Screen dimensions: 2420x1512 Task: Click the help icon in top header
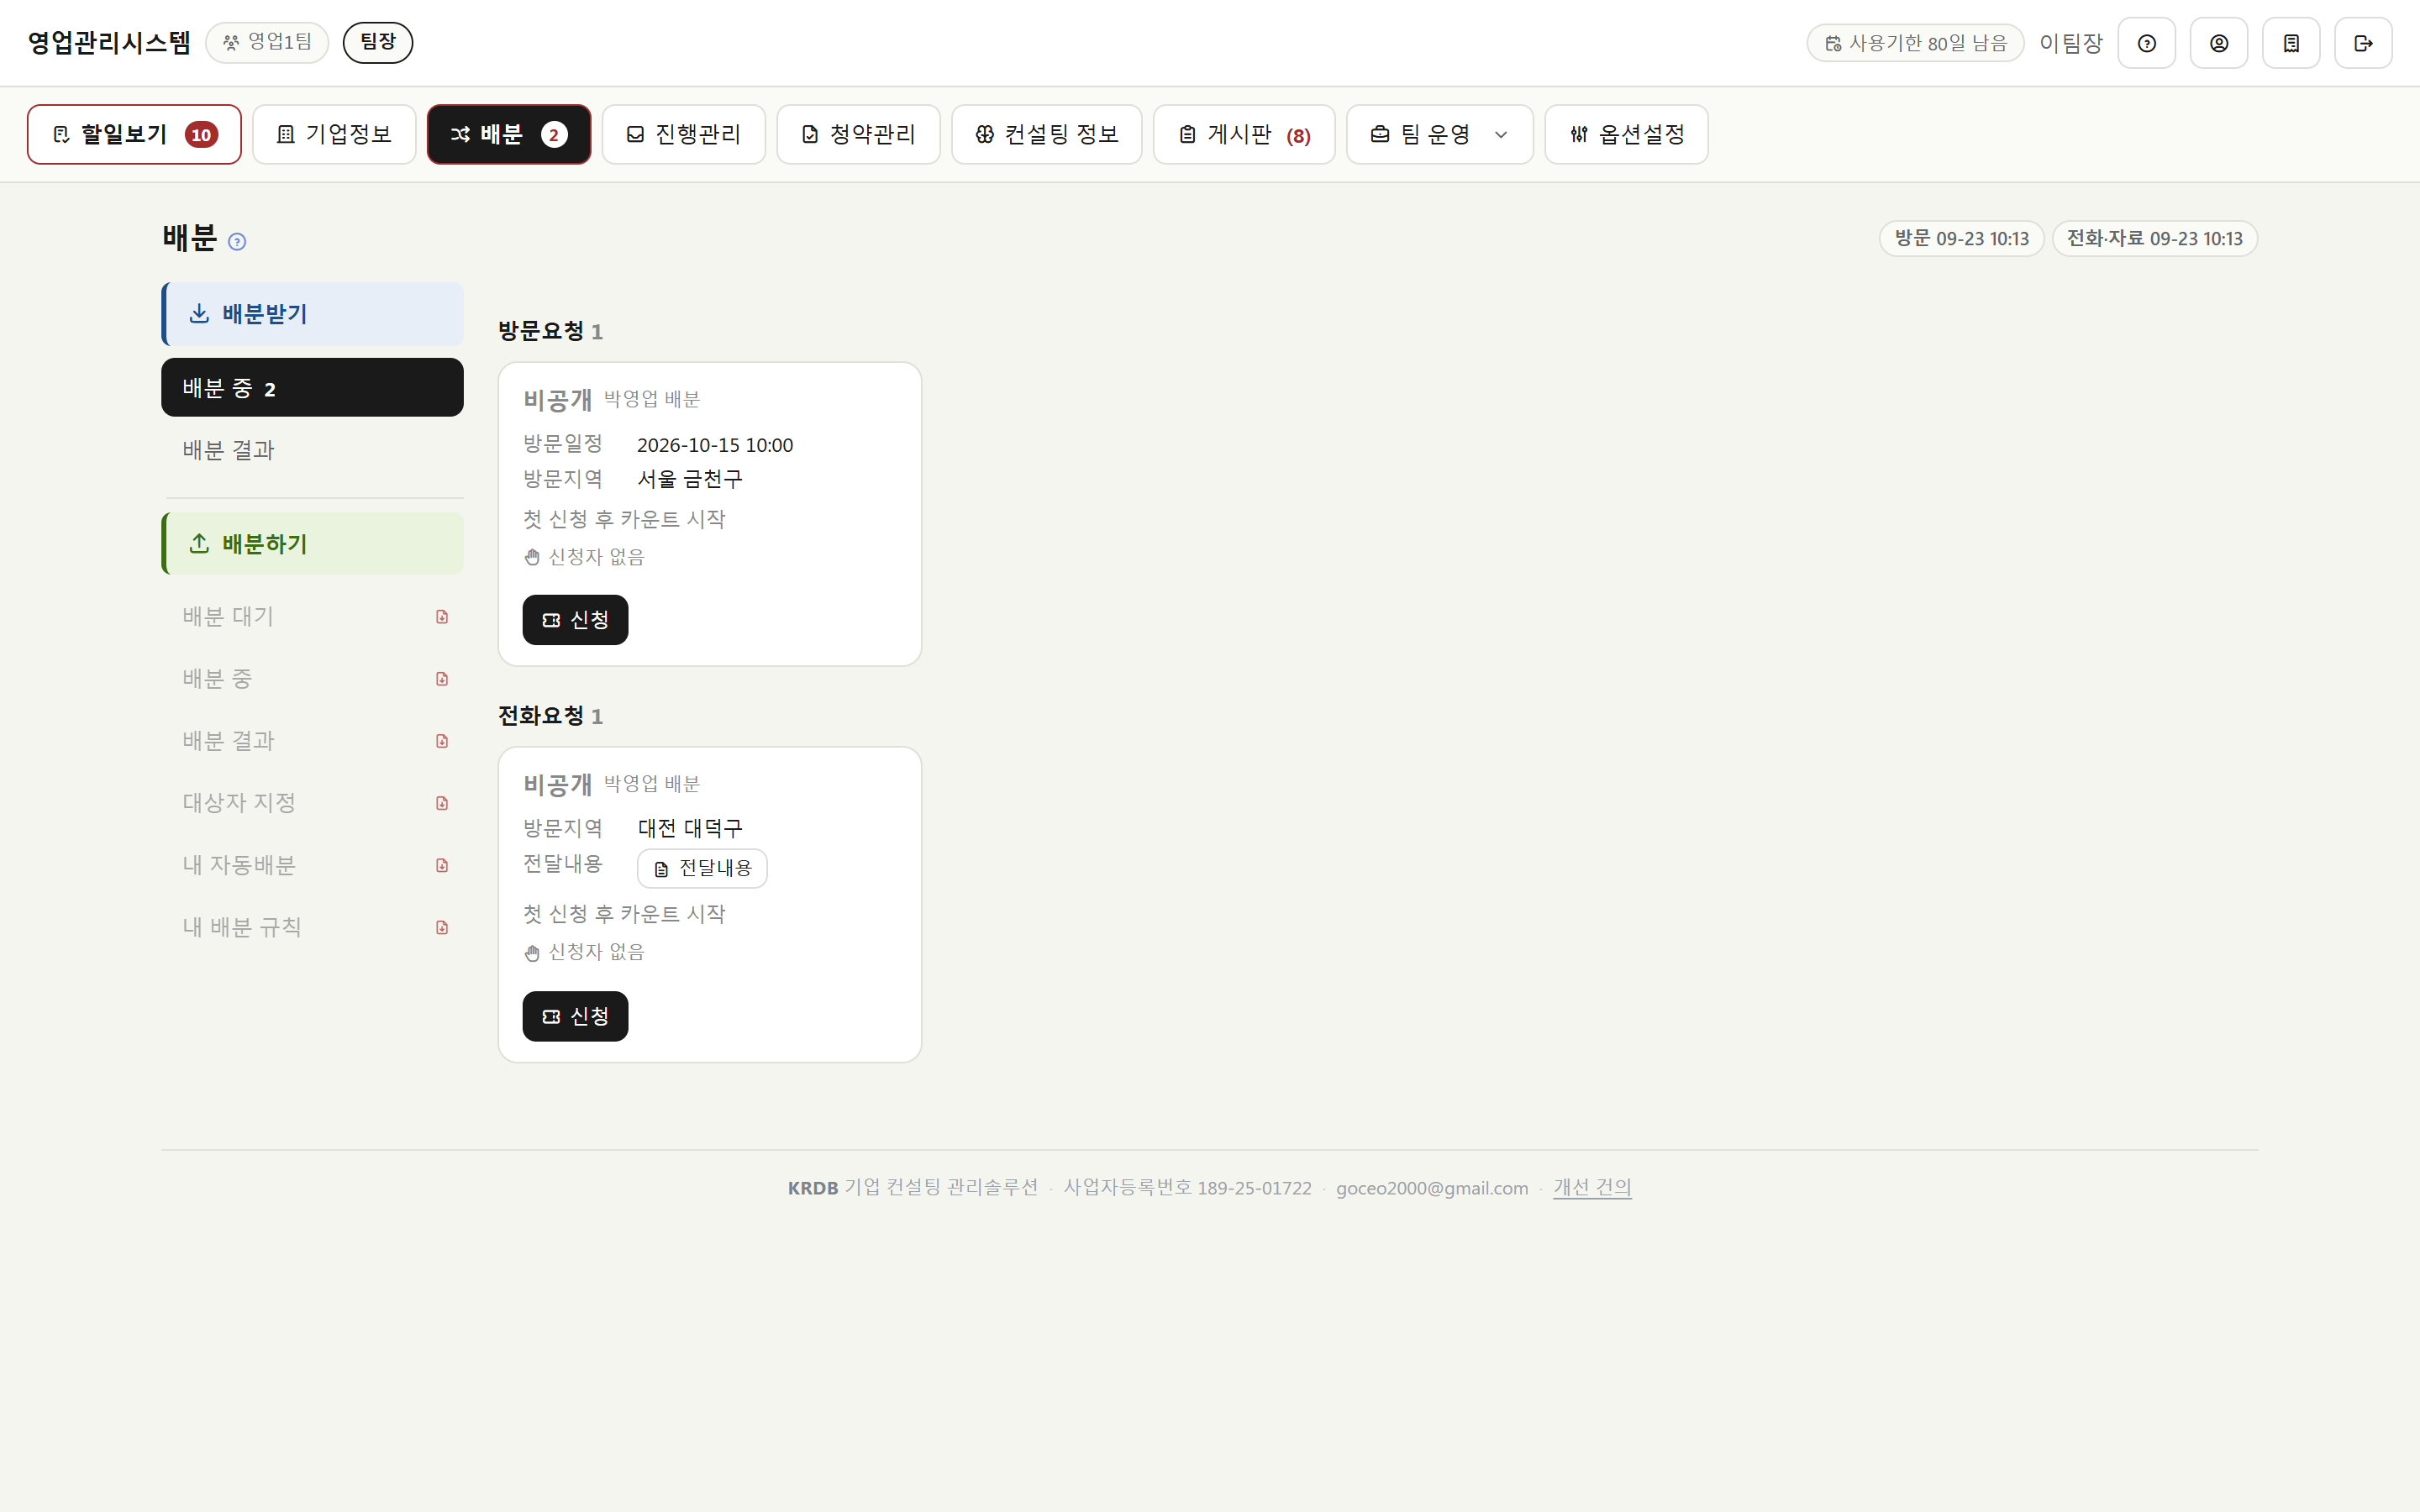2146,43
